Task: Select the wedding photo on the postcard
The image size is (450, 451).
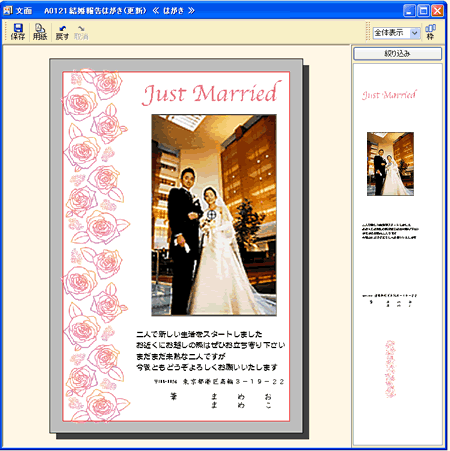Action: (214, 215)
